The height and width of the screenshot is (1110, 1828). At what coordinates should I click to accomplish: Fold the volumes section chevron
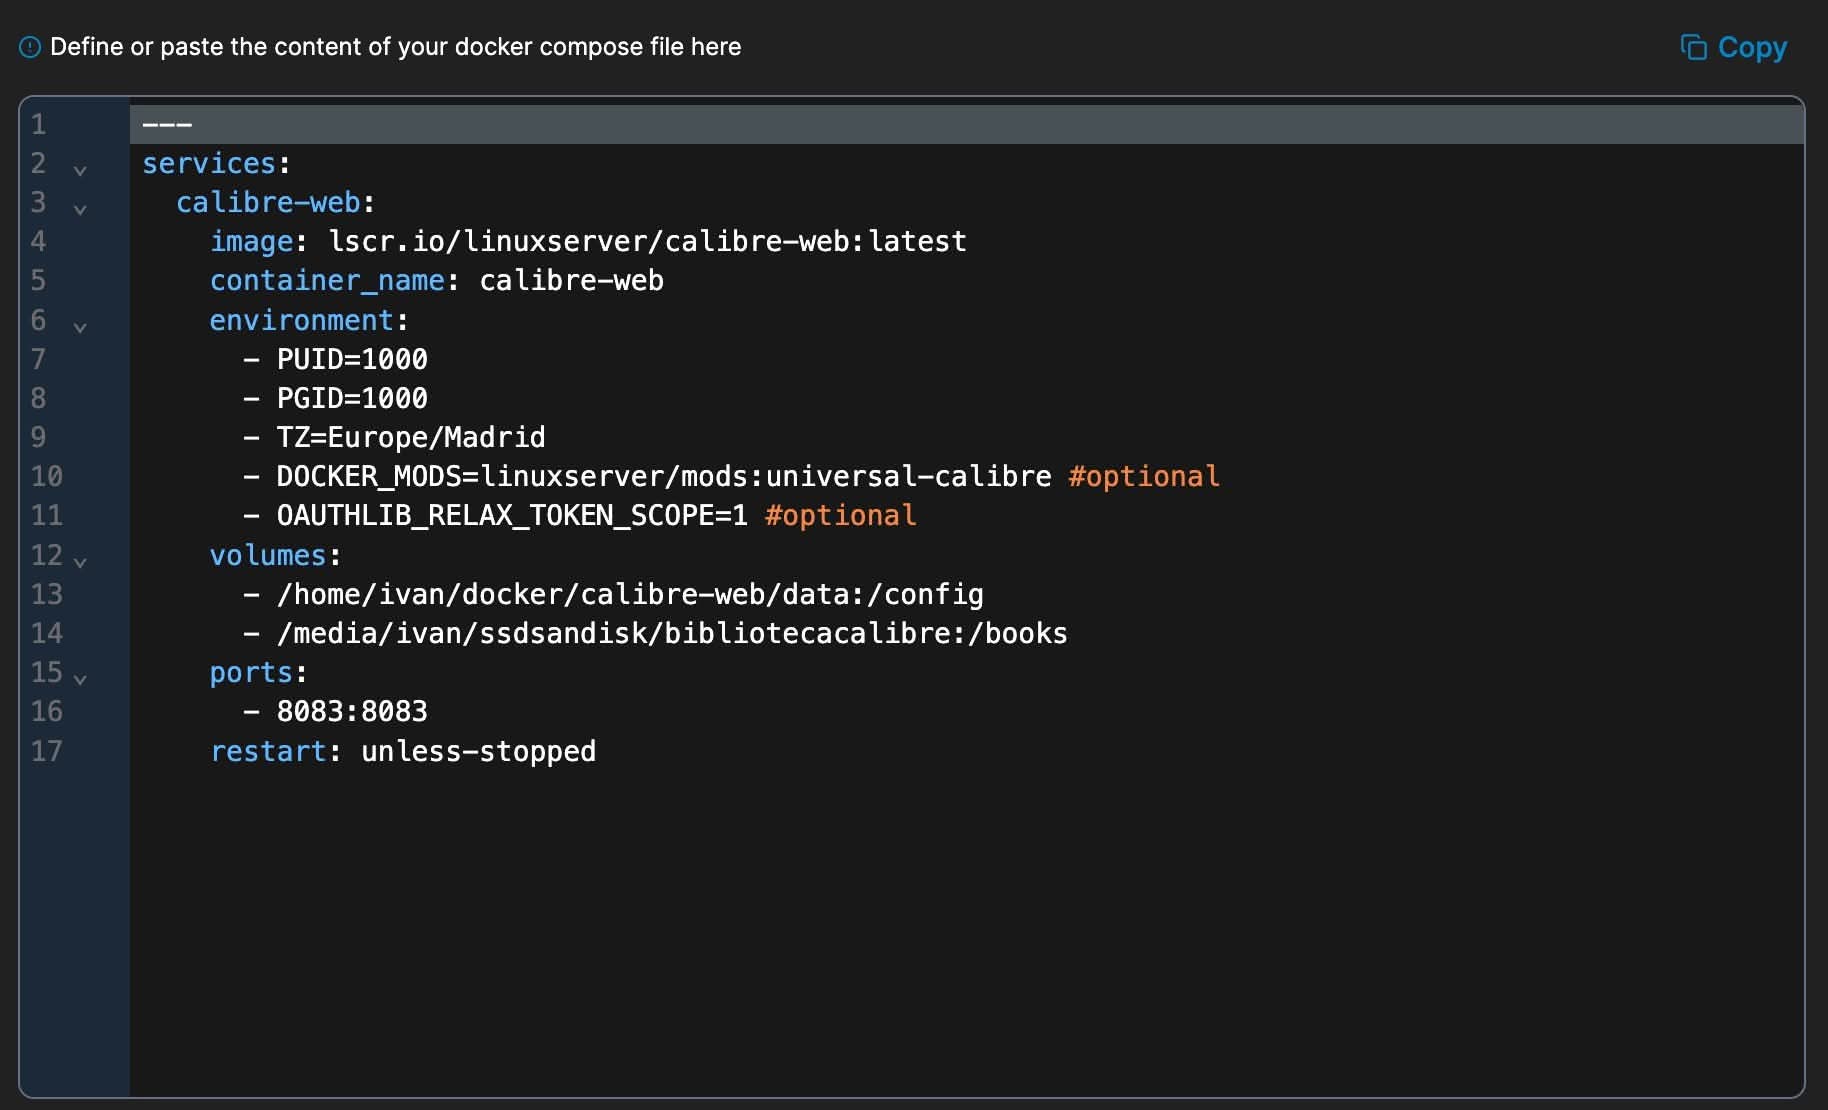coord(80,562)
